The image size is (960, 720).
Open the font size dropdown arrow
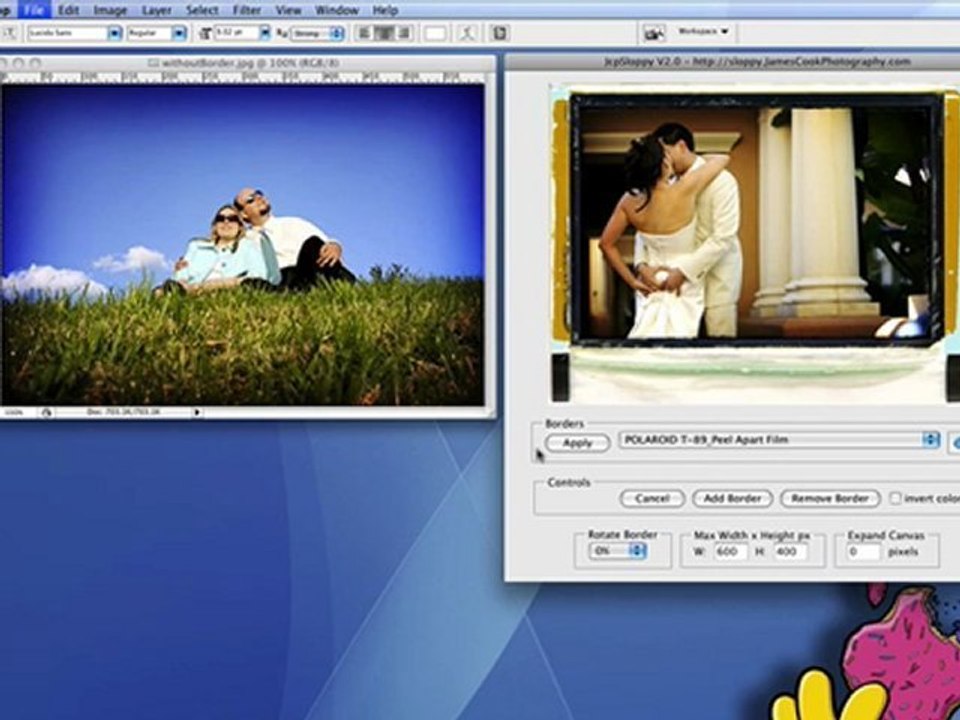264,33
